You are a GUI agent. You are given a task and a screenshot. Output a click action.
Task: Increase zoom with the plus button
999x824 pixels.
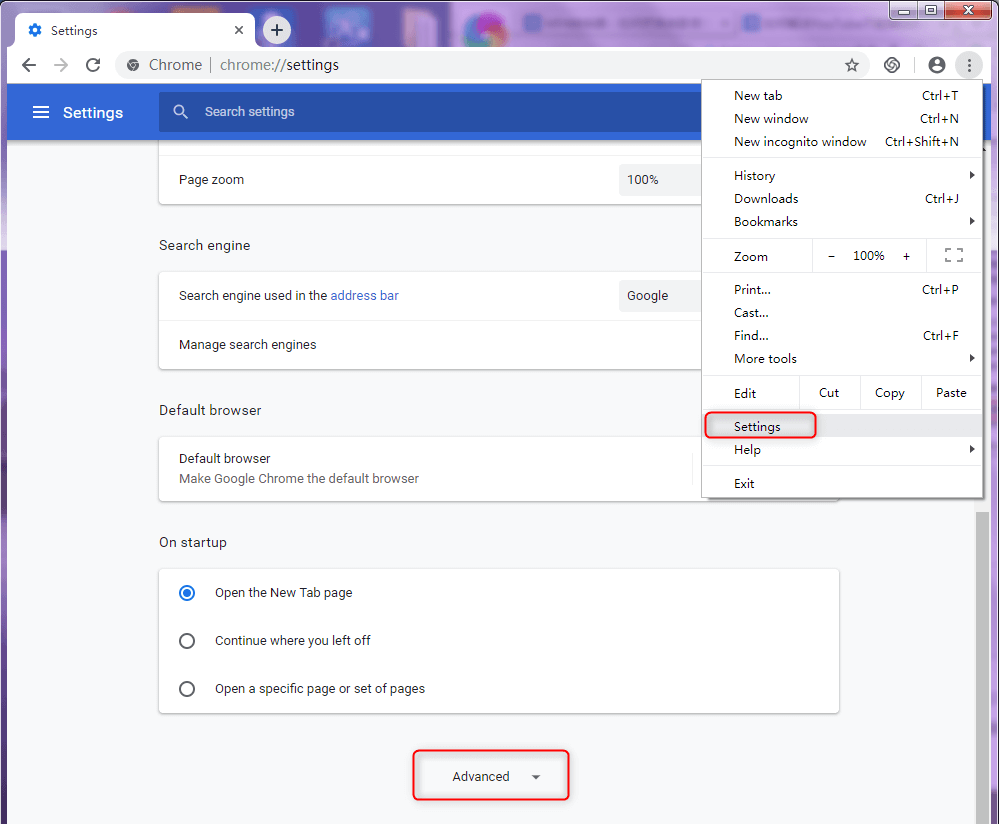point(906,256)
